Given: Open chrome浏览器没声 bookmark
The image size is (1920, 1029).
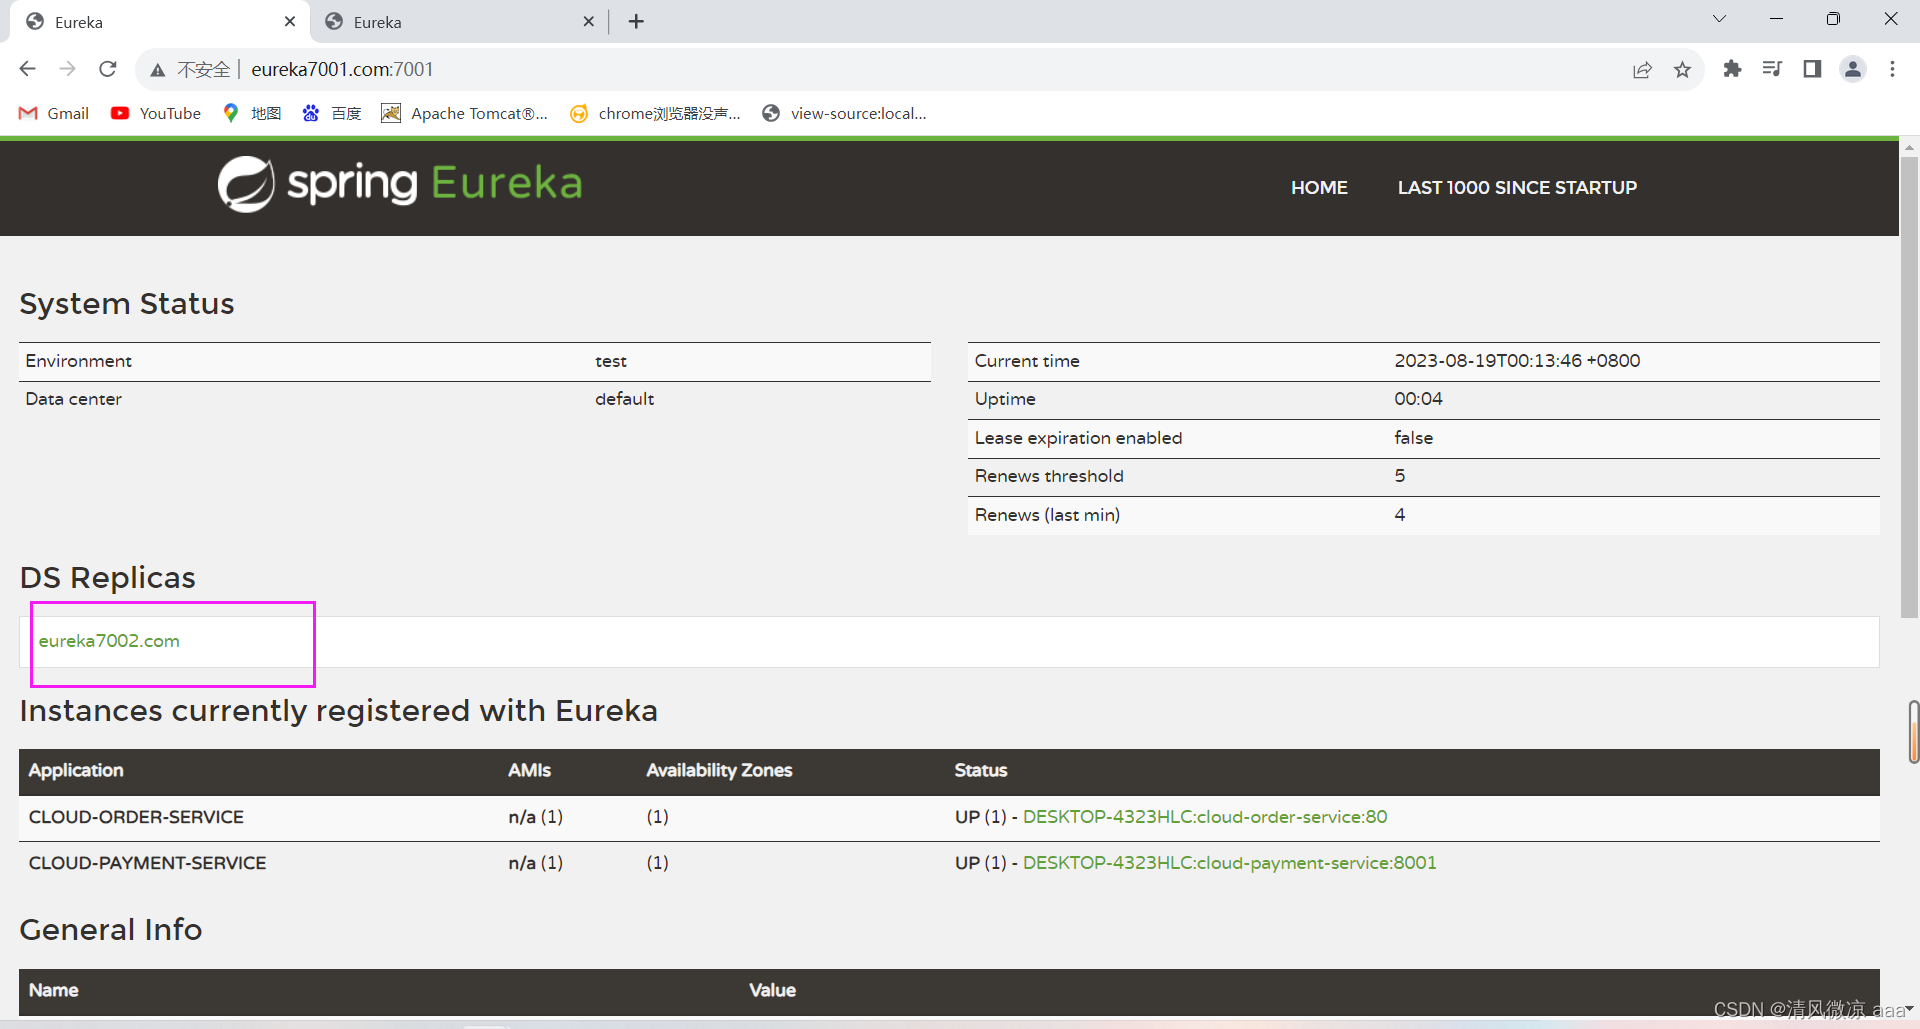Looking at the screenshot, I should pos(655,113).
